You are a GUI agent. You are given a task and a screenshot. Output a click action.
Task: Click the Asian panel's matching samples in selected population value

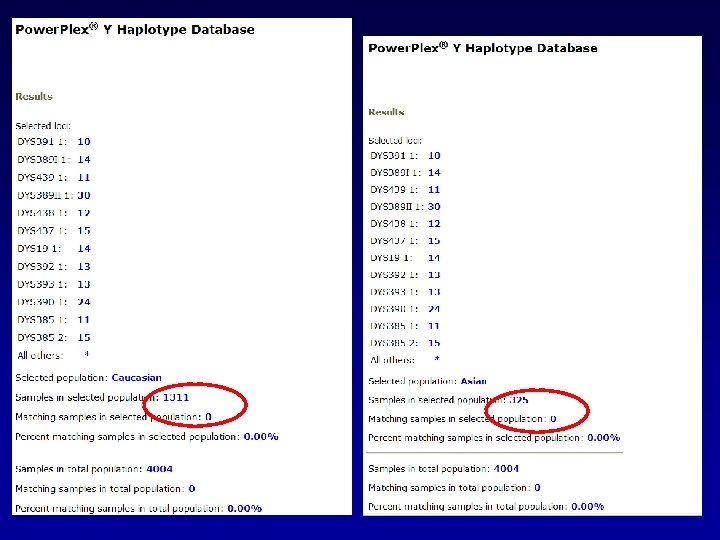coord(553,419)
